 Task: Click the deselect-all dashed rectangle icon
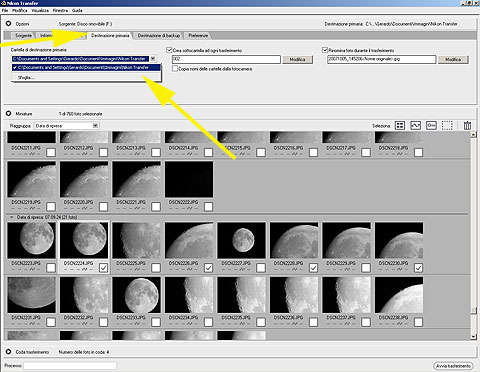447,125
